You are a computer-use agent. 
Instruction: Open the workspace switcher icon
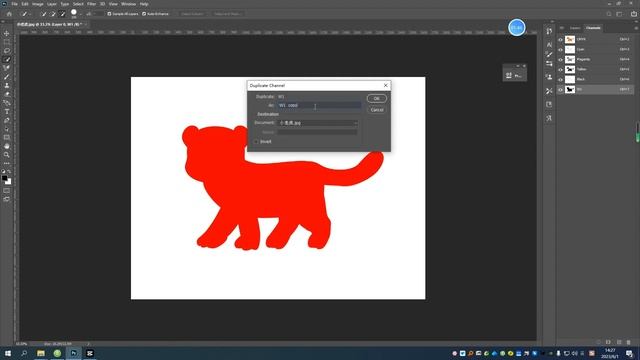619,14
